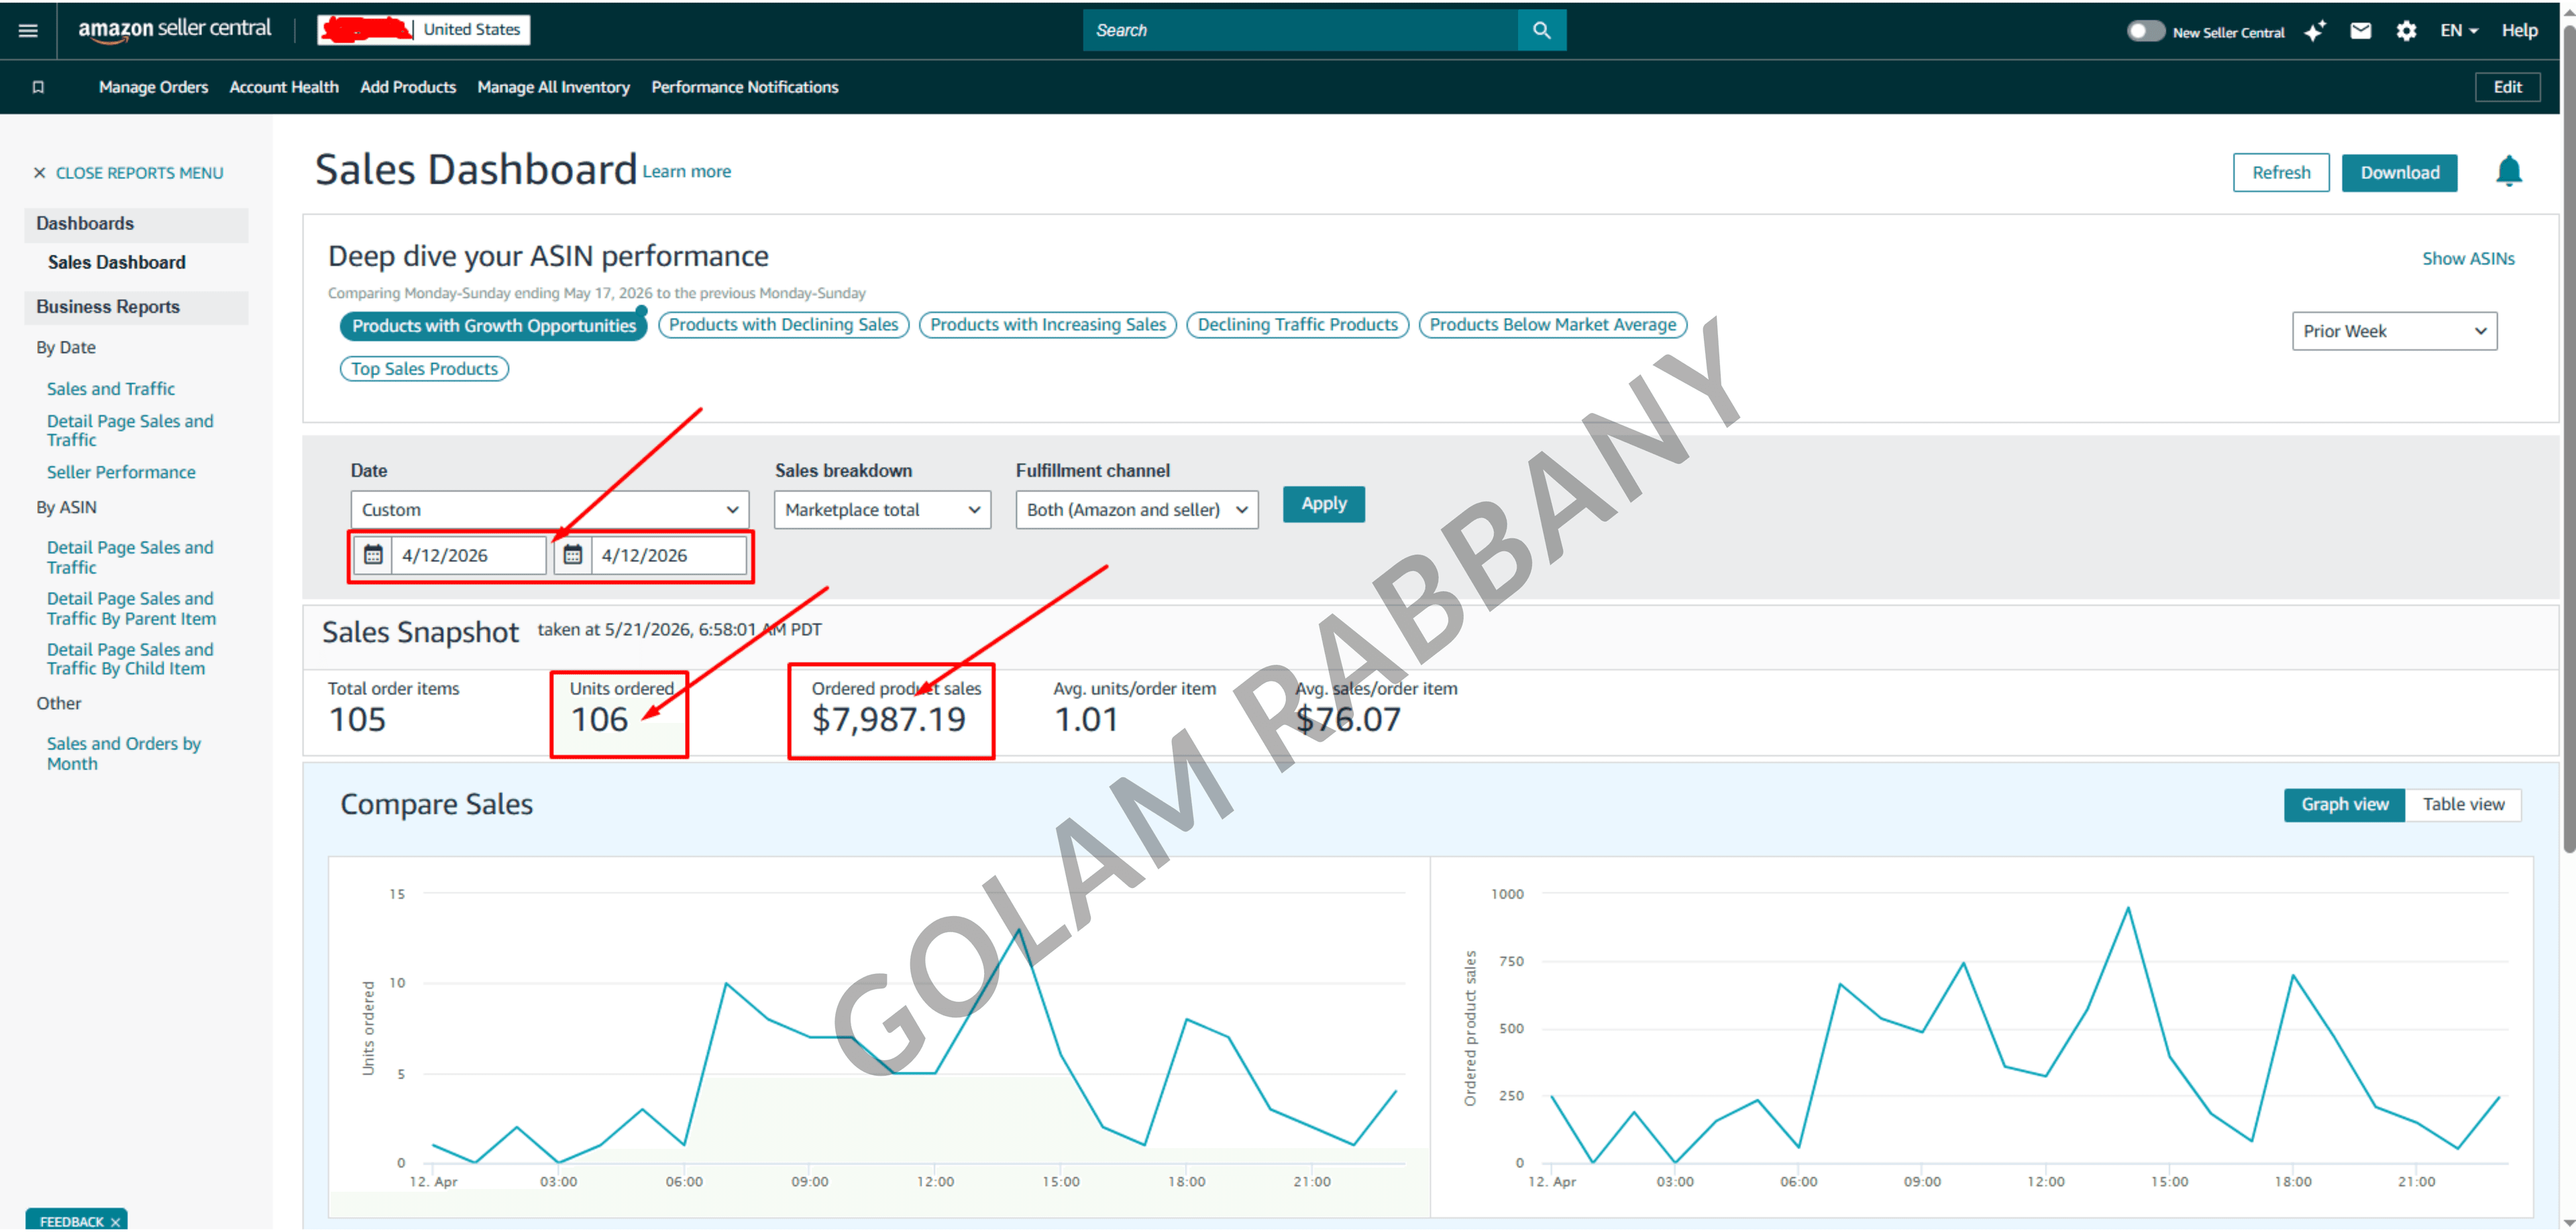Open Sales and Orders by Month
Image resolution: width=2576 pixels, height=1232 pixels.
point(123,753)
